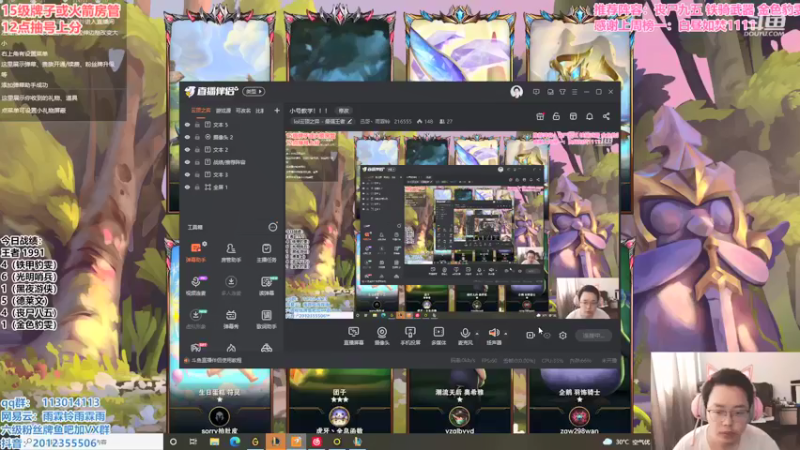Click the pencil icon to edit the lol云顶之弈 category
This screenshot has height=450, width=800.
349,121
